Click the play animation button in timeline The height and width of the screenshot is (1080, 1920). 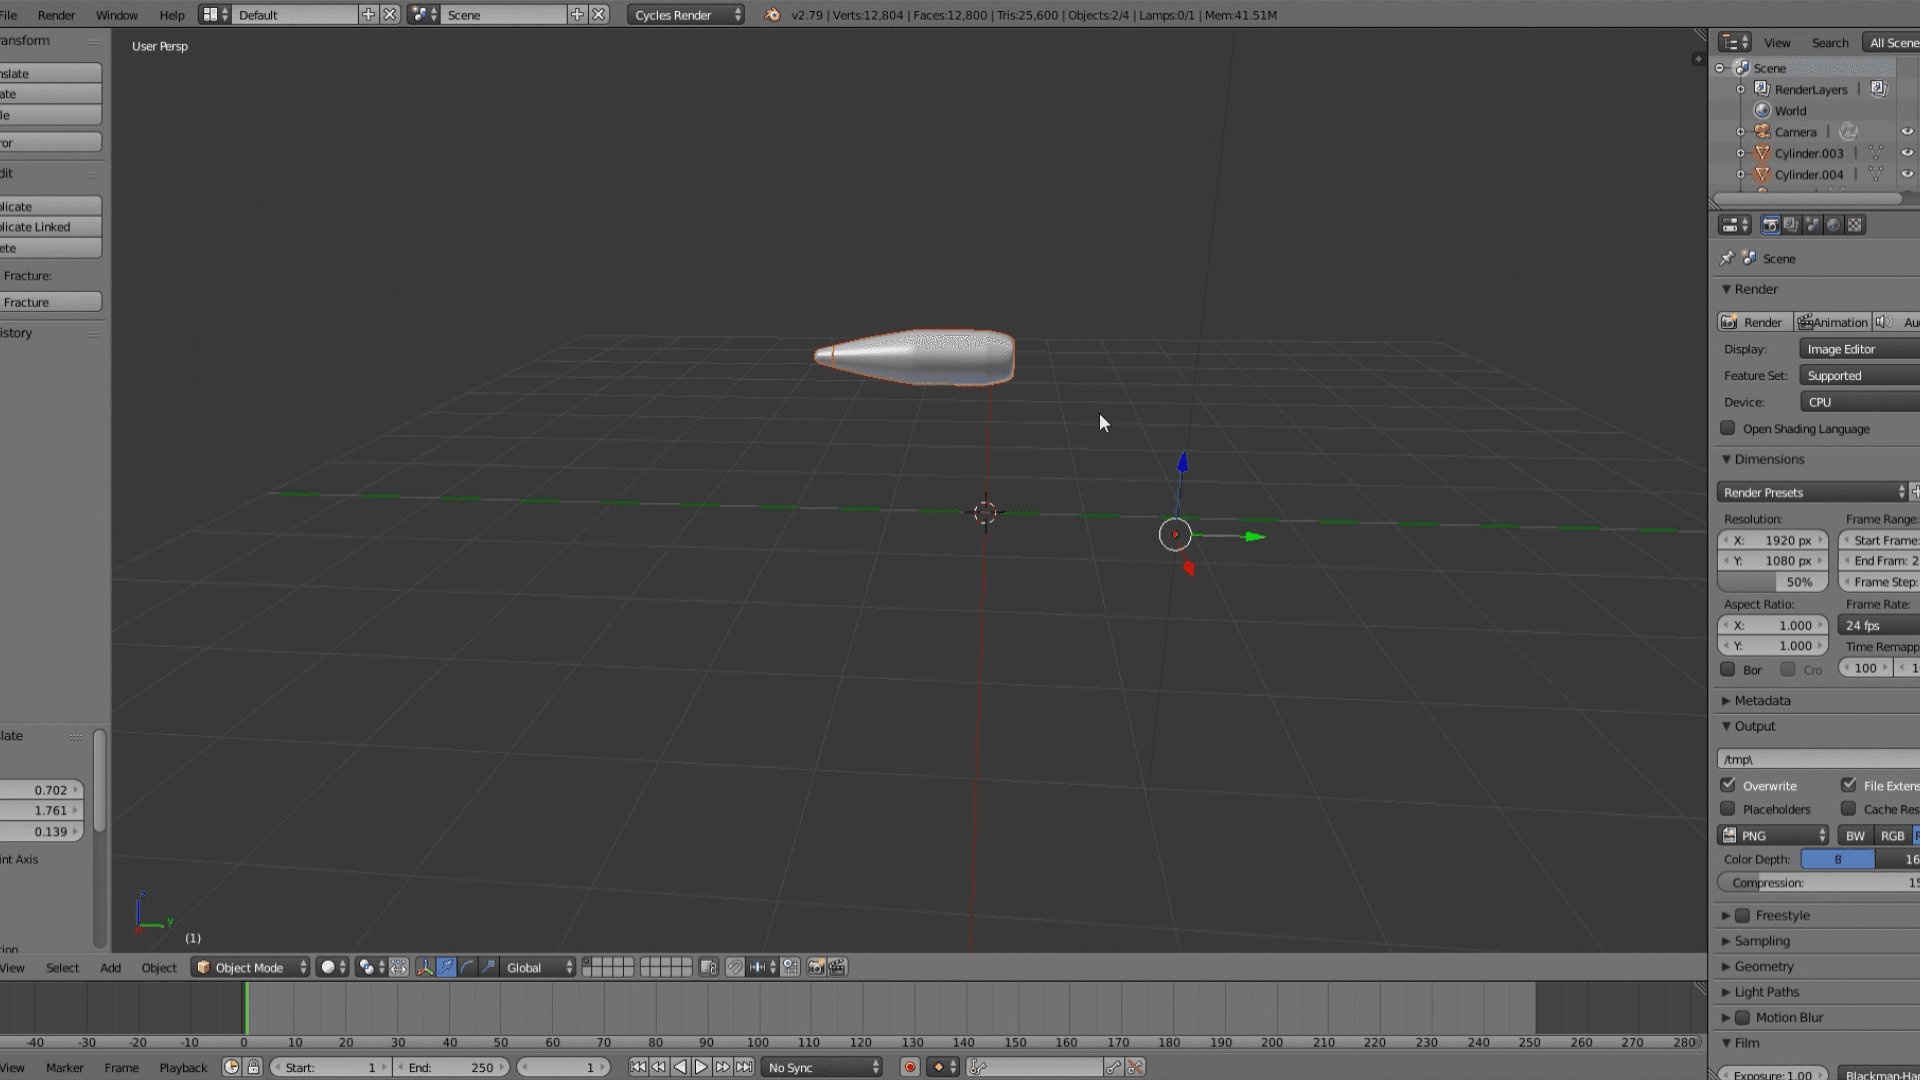(x=701, y=1067)
